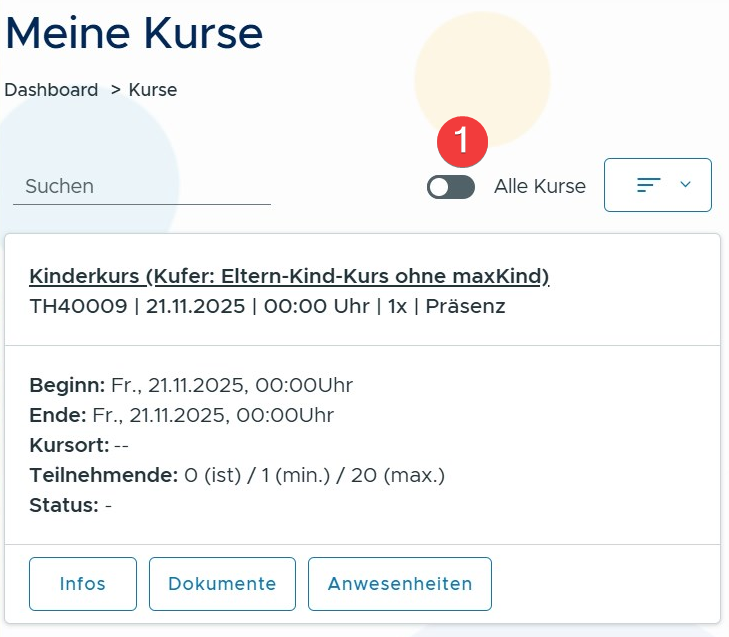Select the TH40009 course details line
Image resolution: width=729 pixels, height=637 pixels.
coord(267,306)
